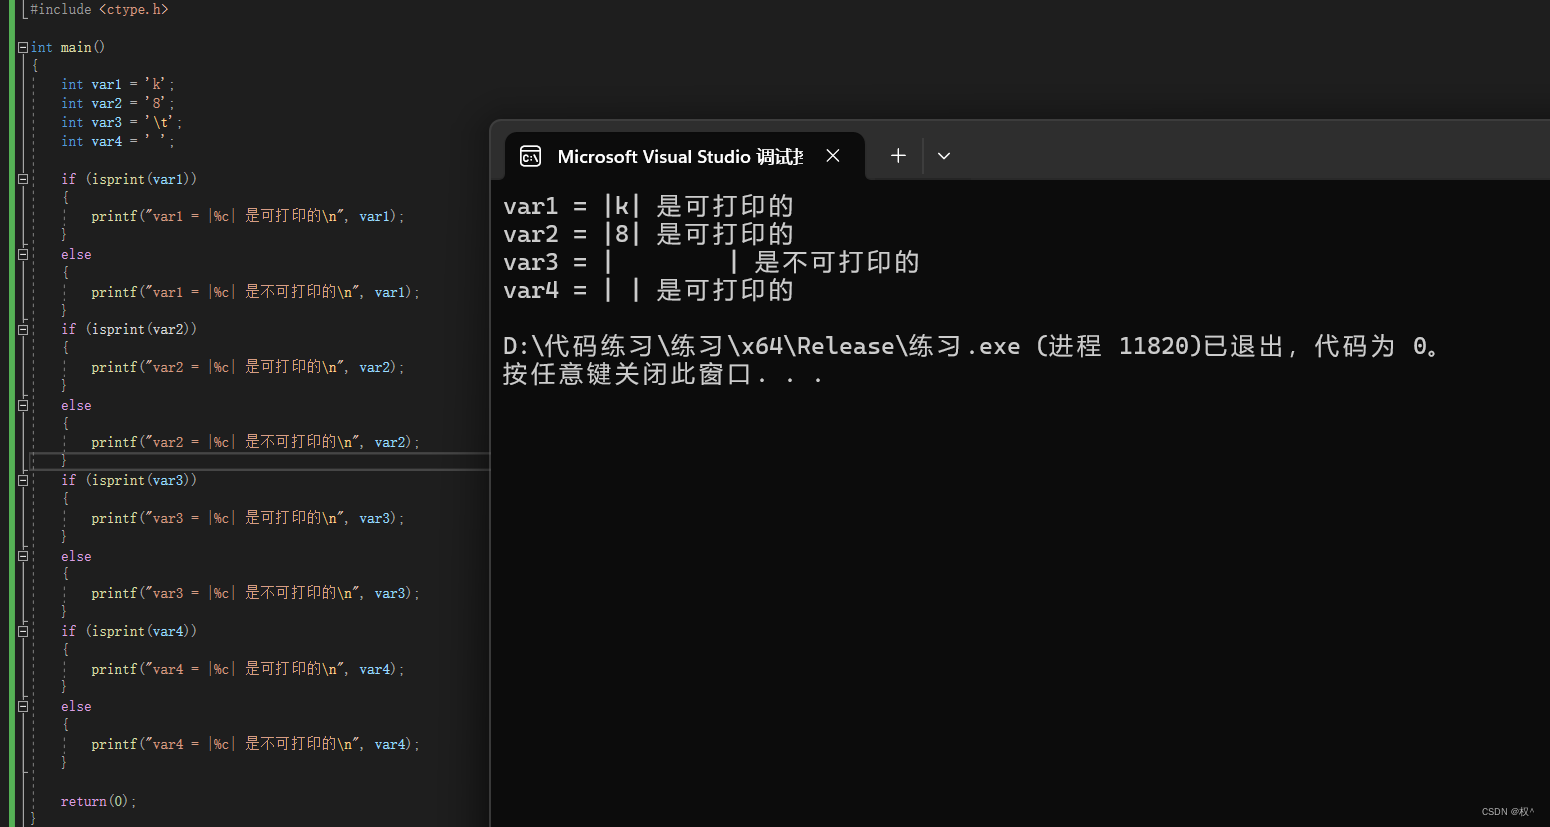Click the printf var1 是可打印的 line
This screenshot has width=1550, height=827.
pos(247,216)
